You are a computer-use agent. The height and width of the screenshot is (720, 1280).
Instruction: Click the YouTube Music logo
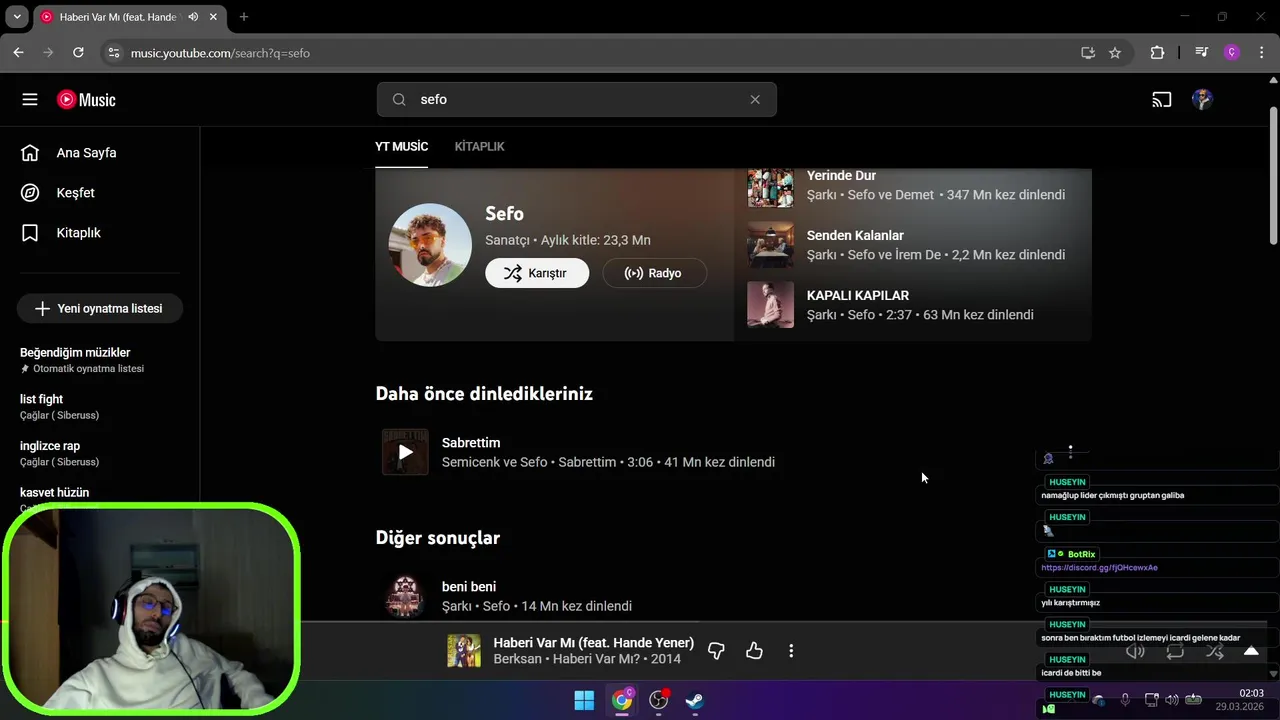click(86, 99)
